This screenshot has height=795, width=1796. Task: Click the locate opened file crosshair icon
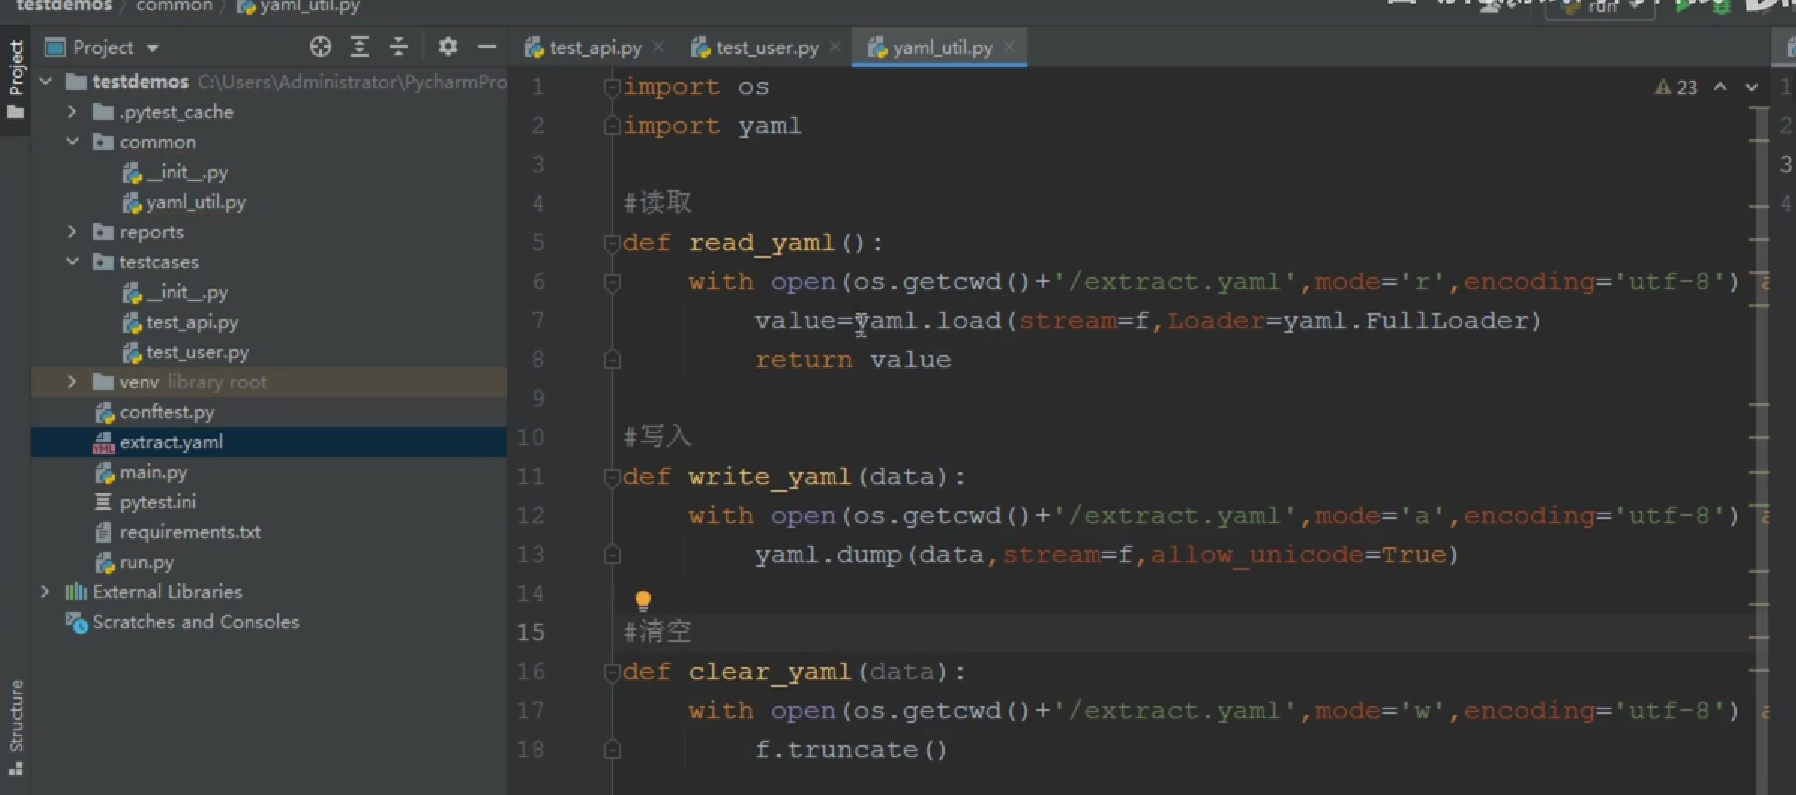pos(320,46)
